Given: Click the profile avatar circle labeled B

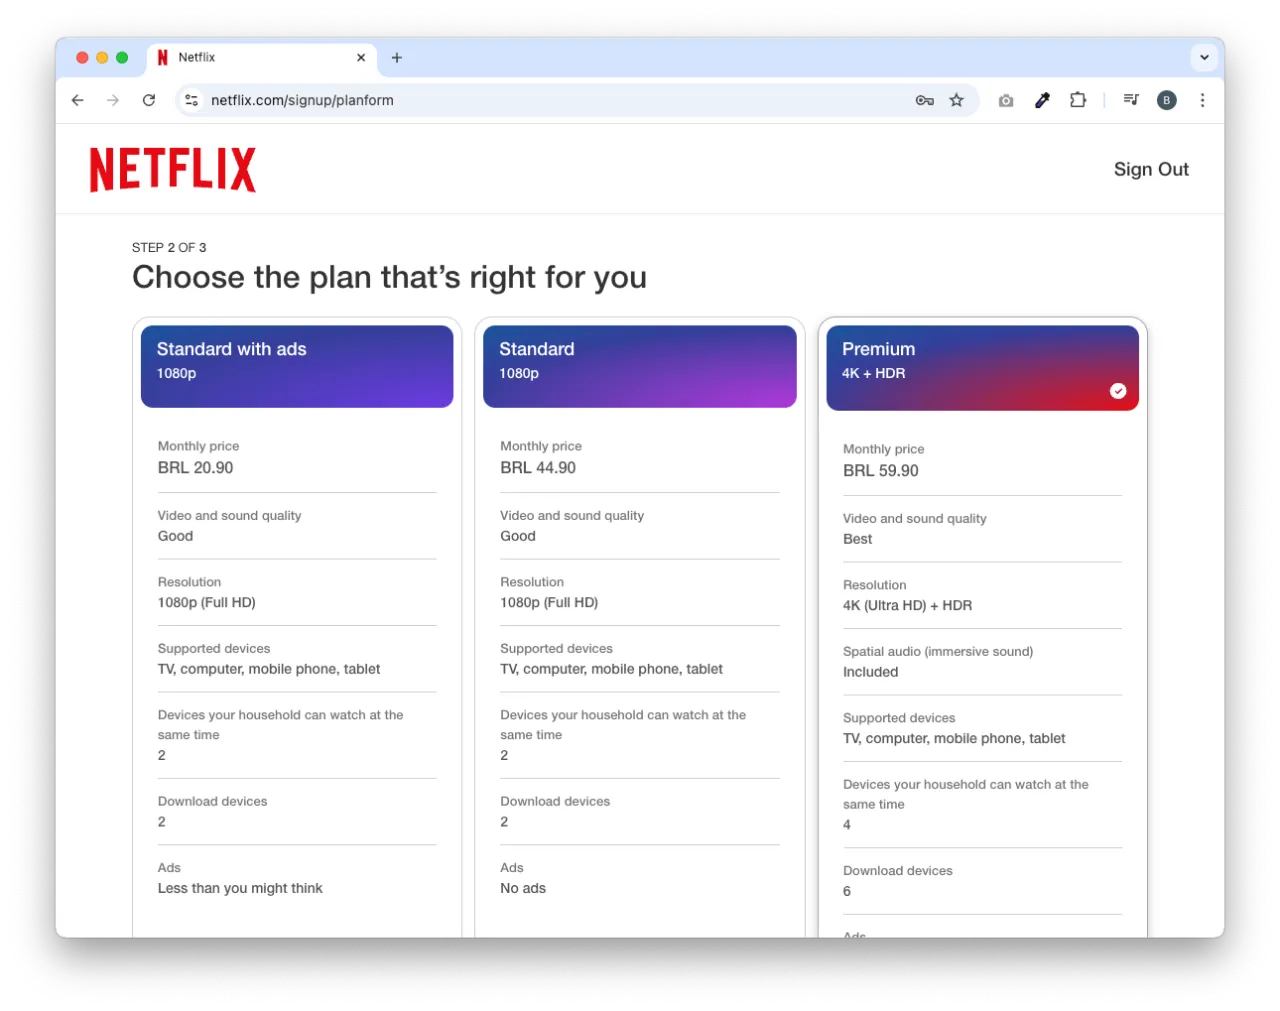Looking at the screenshot, I should tap(1166, 100).
